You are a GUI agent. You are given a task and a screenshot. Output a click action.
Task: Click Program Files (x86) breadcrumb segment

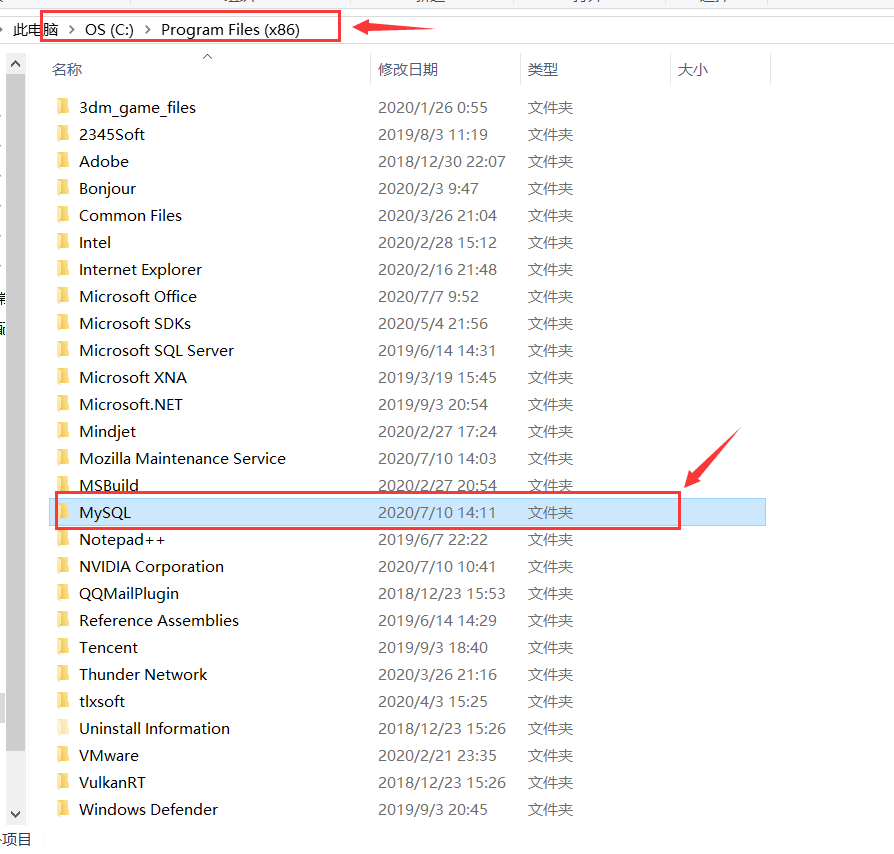pyautogui.click(x=230, y=30)
